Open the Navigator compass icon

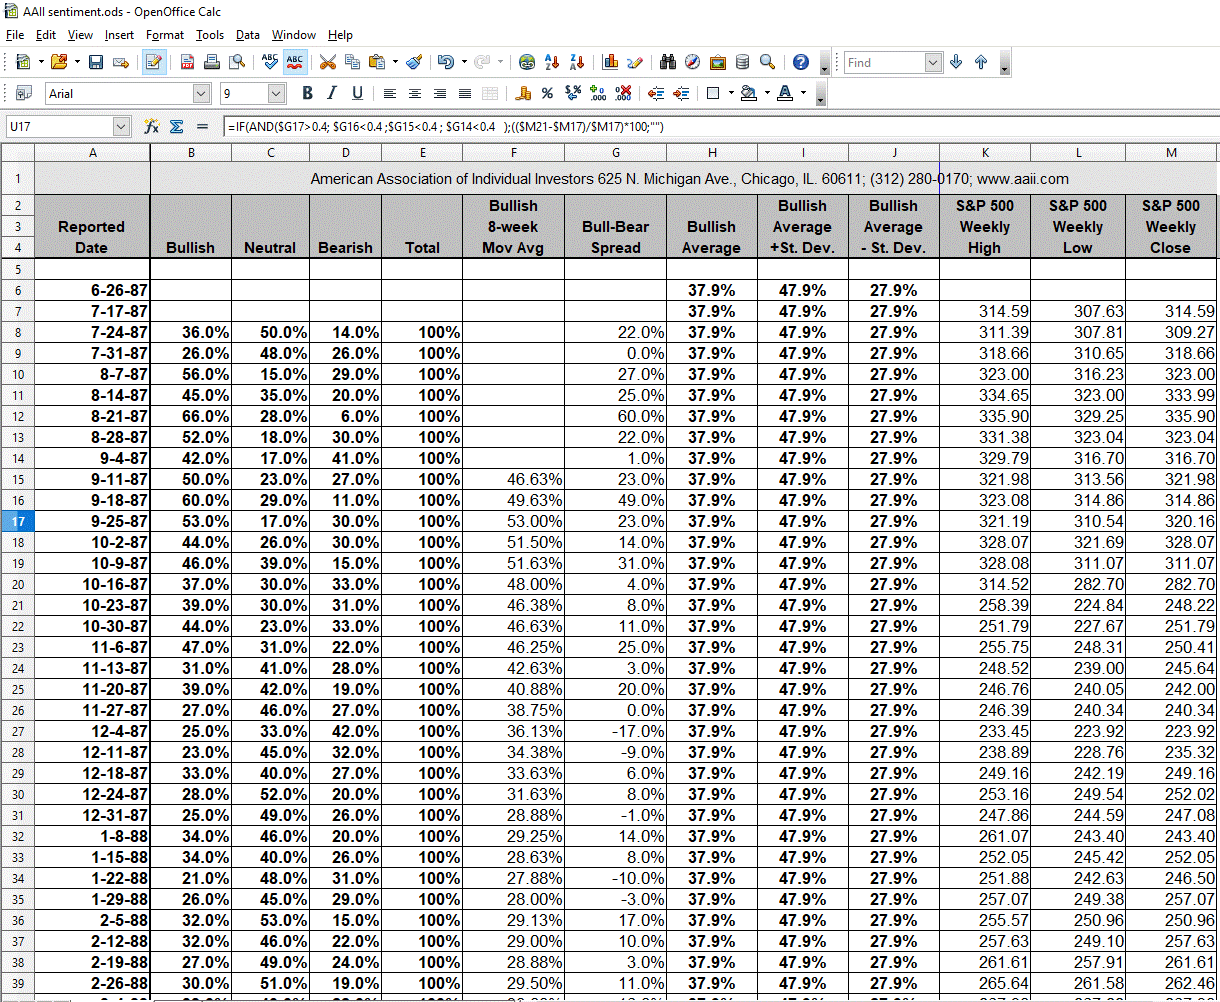tap(693, 62)
